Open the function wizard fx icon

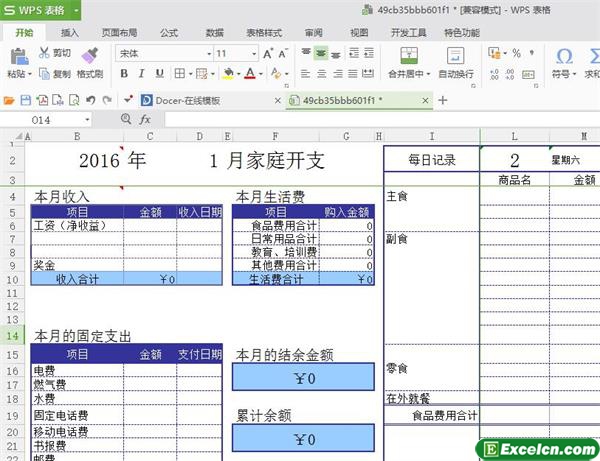click(145, 120)
